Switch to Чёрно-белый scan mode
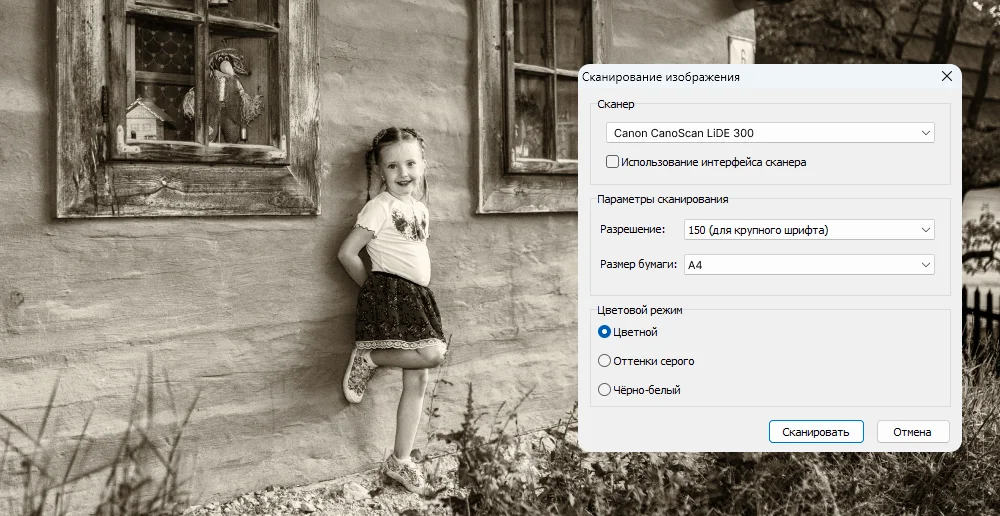The image size is (1000, 516). 604,390
